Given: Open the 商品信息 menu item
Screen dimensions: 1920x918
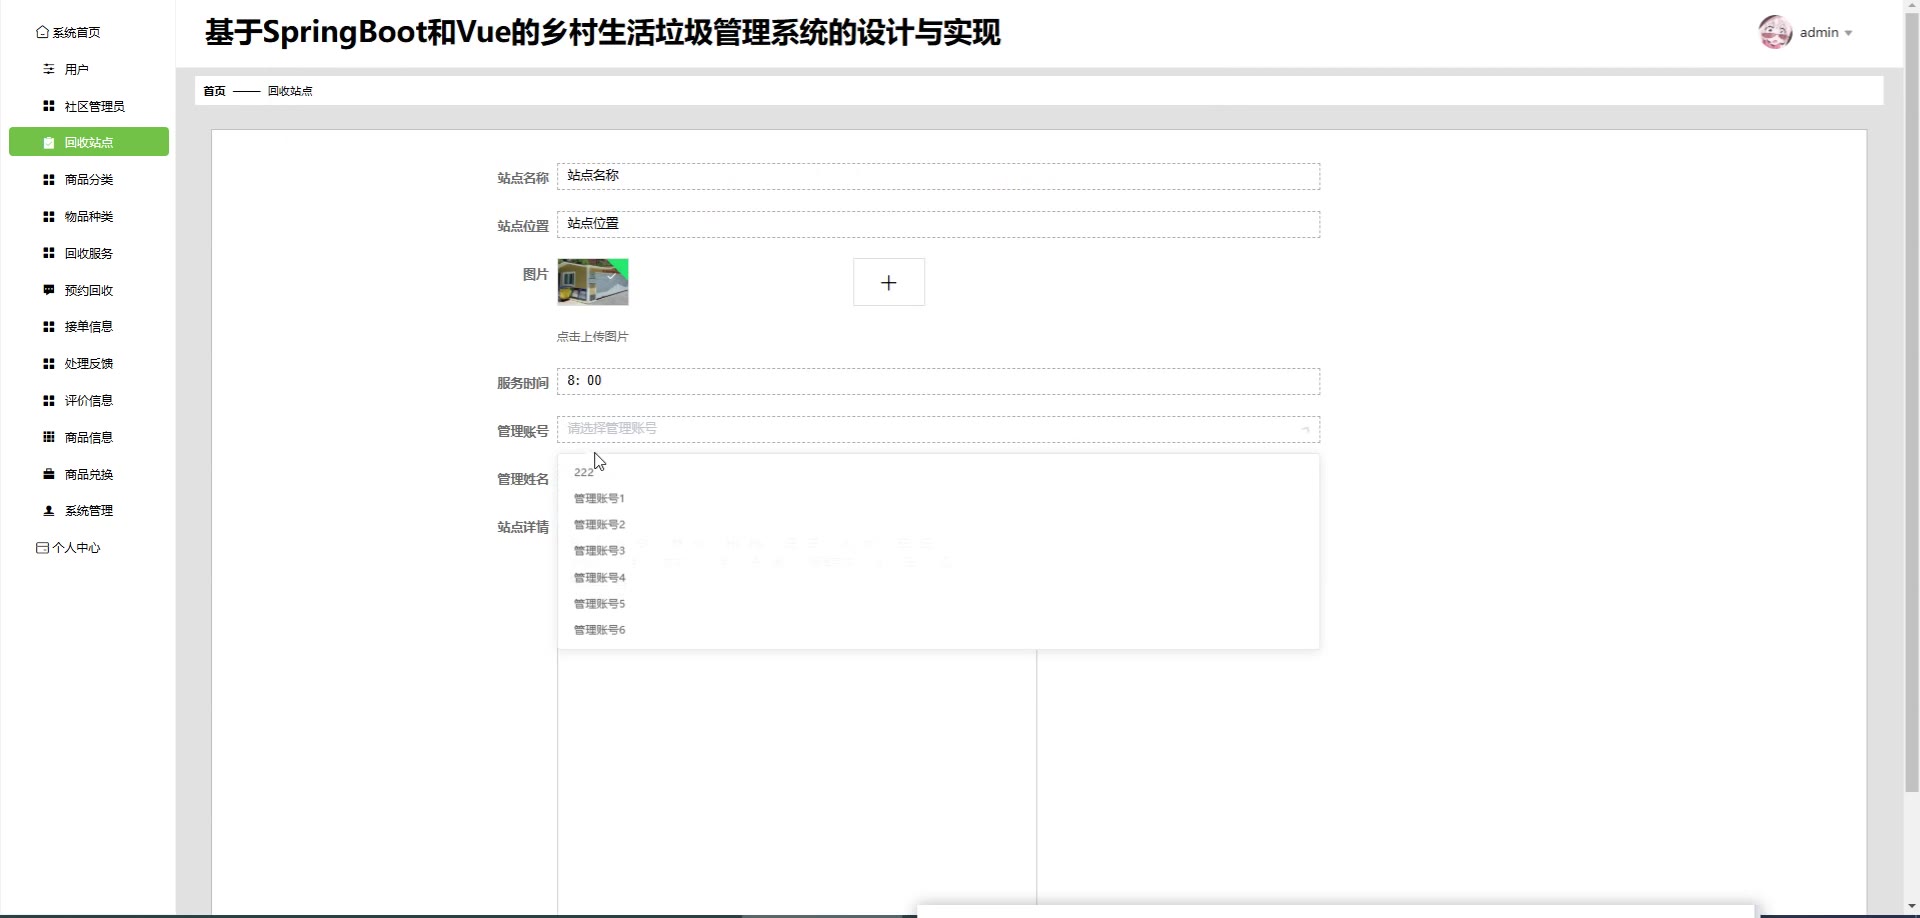Looking at the screenshot, I should 88,437.
